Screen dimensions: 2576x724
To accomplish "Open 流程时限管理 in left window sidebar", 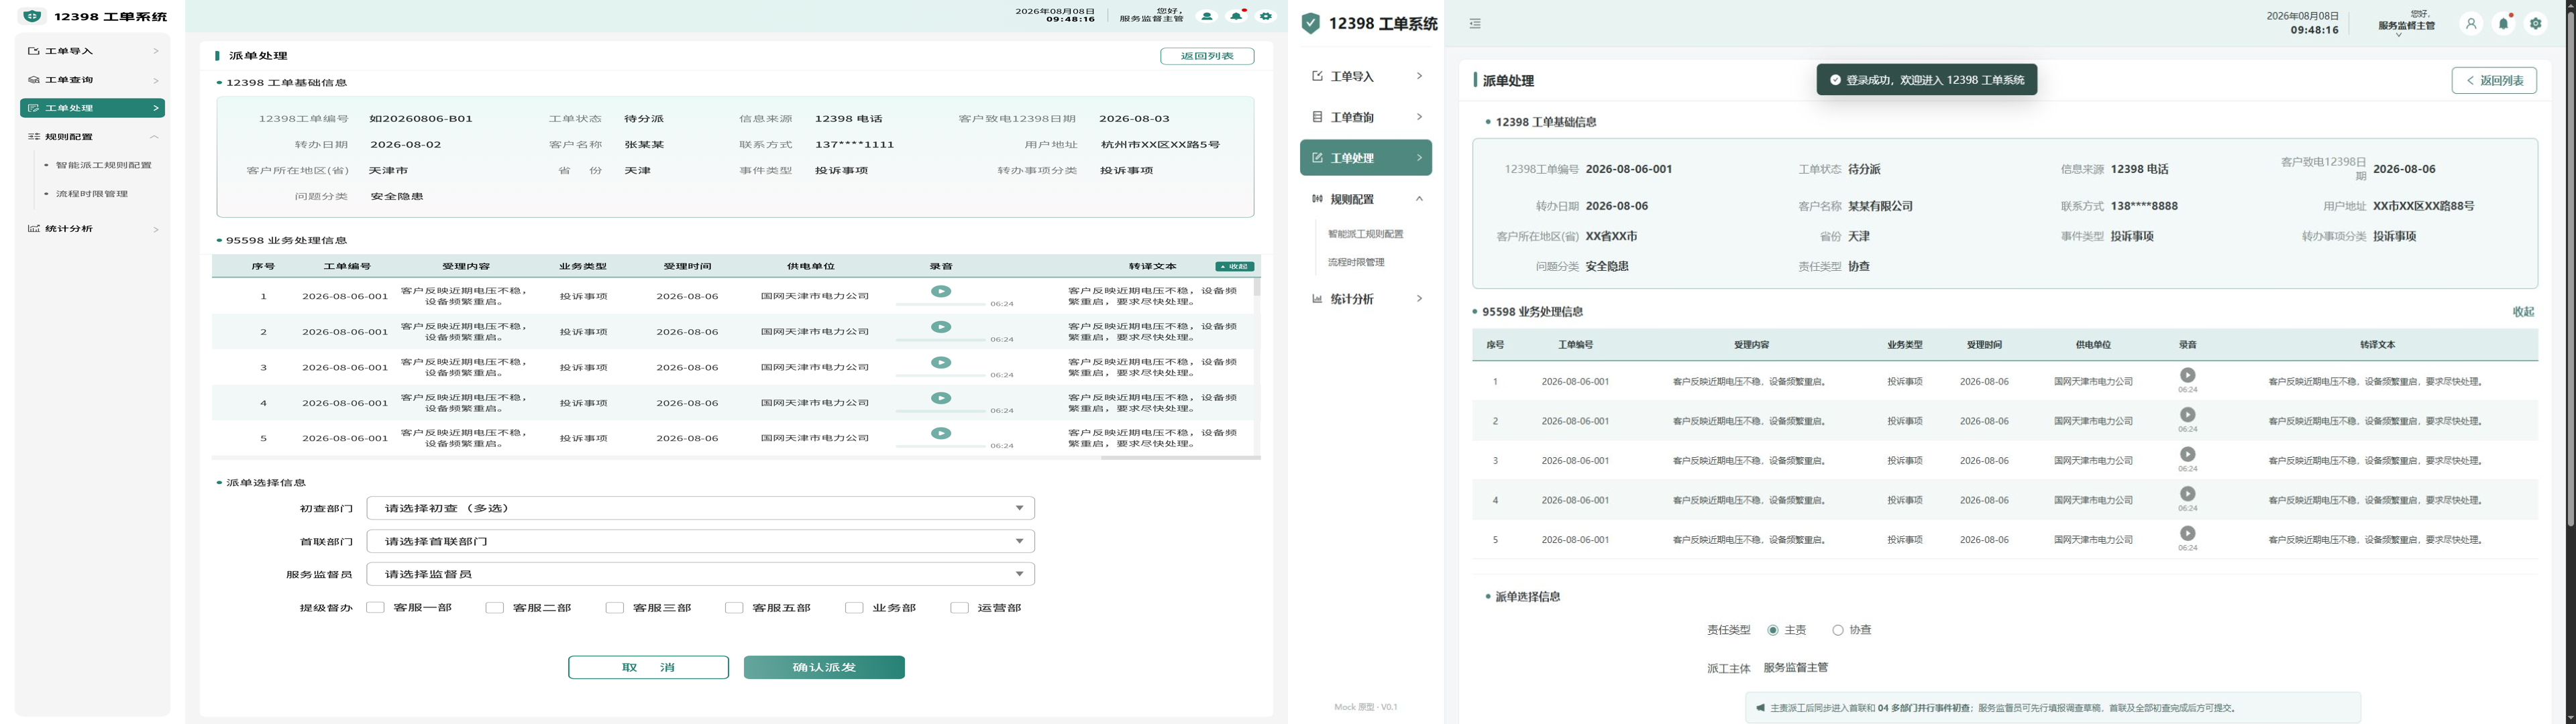I will pos(92,194).
